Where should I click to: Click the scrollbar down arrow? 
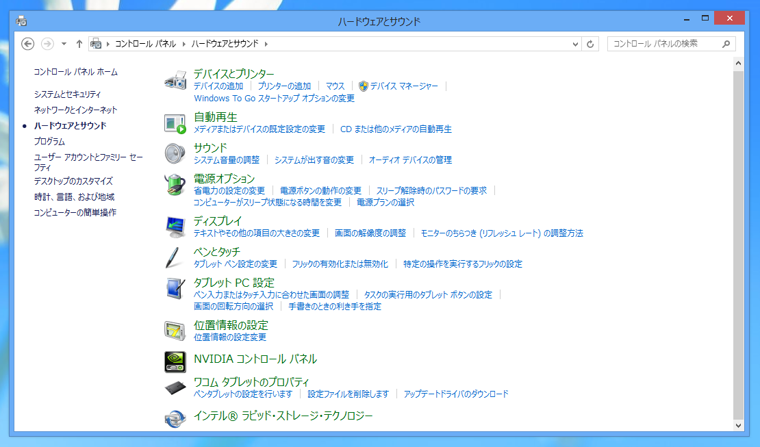coord(738,426)
